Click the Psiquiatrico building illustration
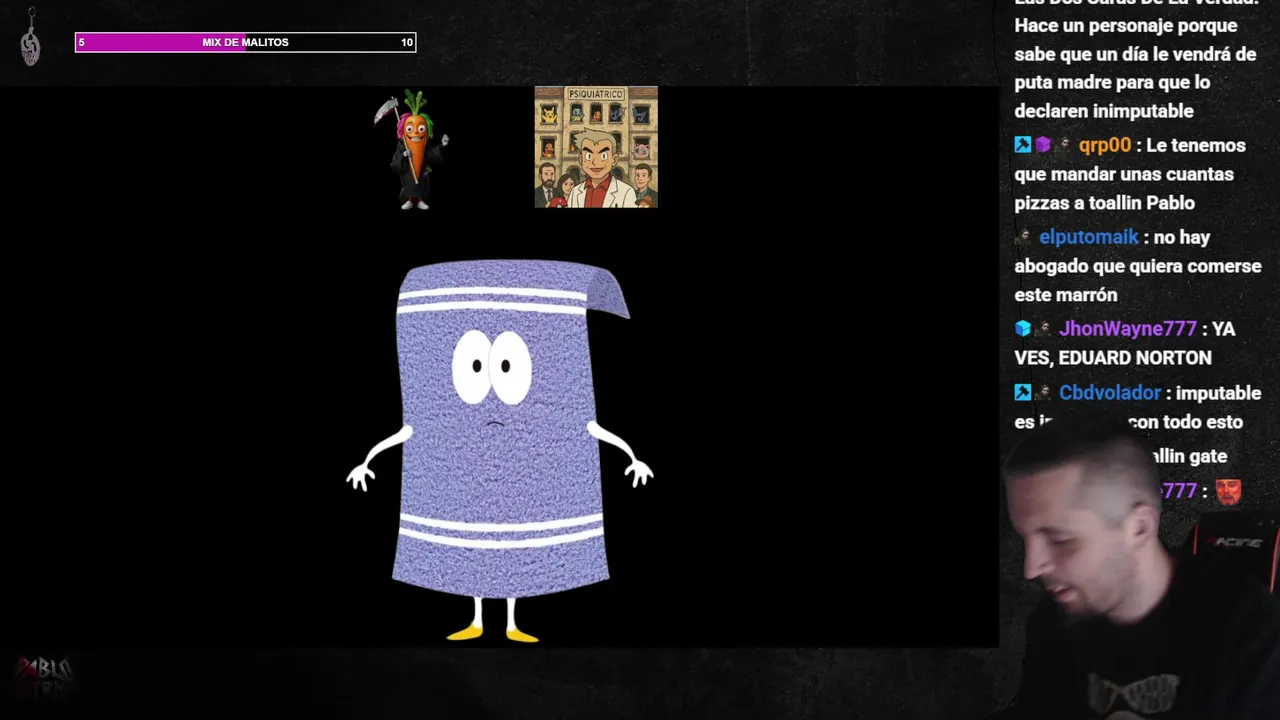 click(x=596, y=147)
